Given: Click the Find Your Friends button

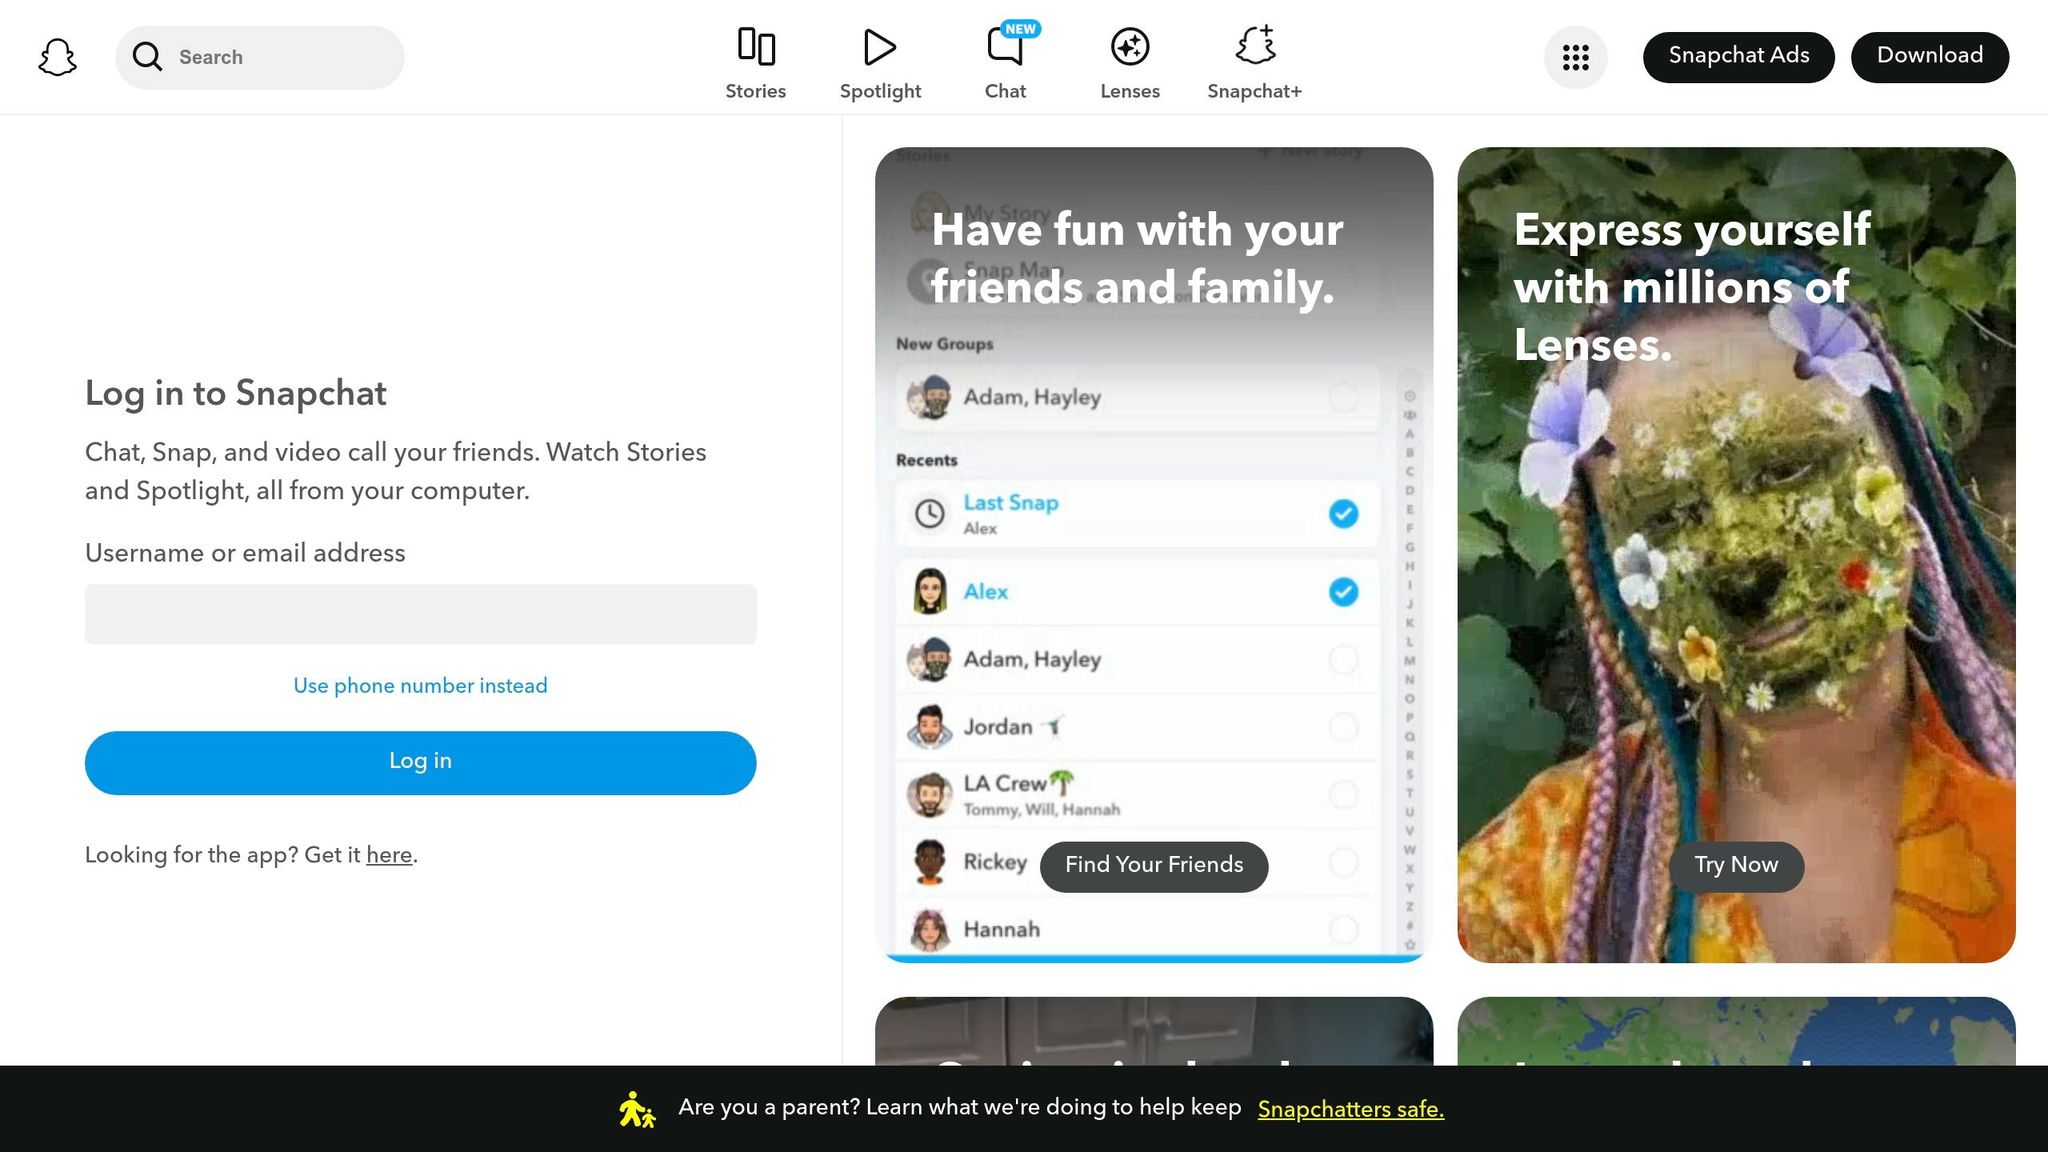Looking at the screenshot, I should click(x=1154, y=866).
